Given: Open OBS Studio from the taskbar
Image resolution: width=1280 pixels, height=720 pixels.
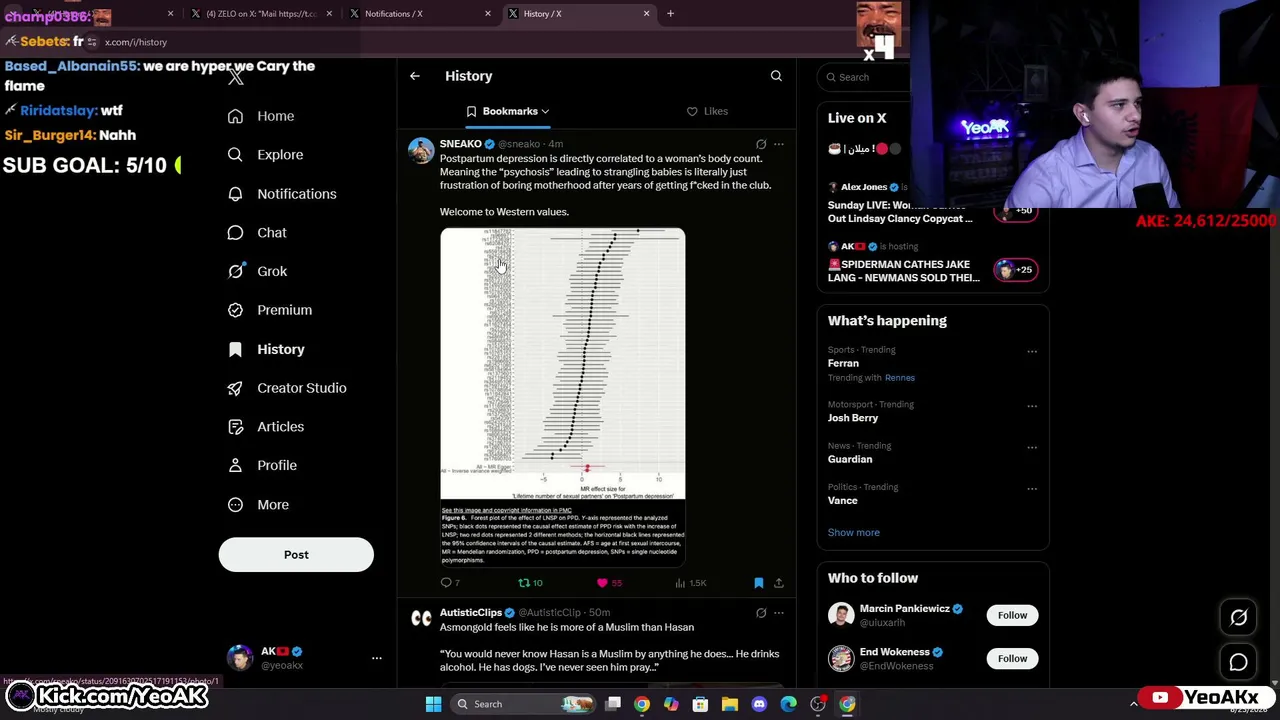Looking at the screenshot, I should tap(818, 704).
